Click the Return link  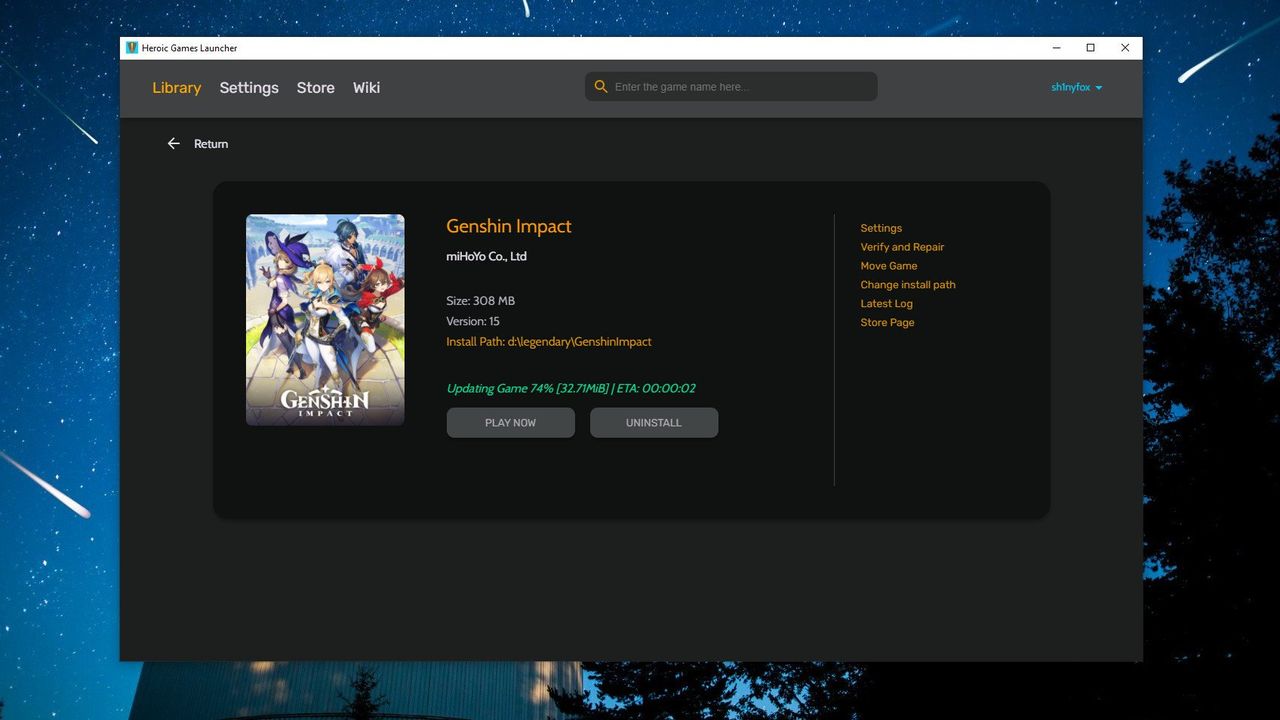coord(211,144)
